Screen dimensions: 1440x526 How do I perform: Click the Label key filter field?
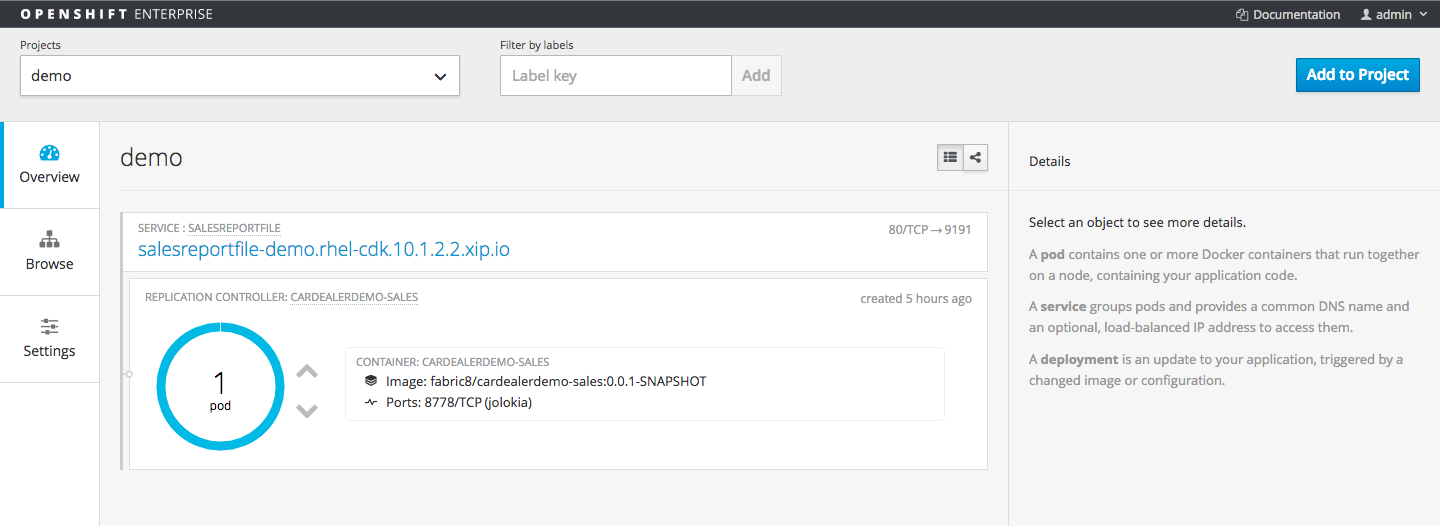tap(616, 75)
